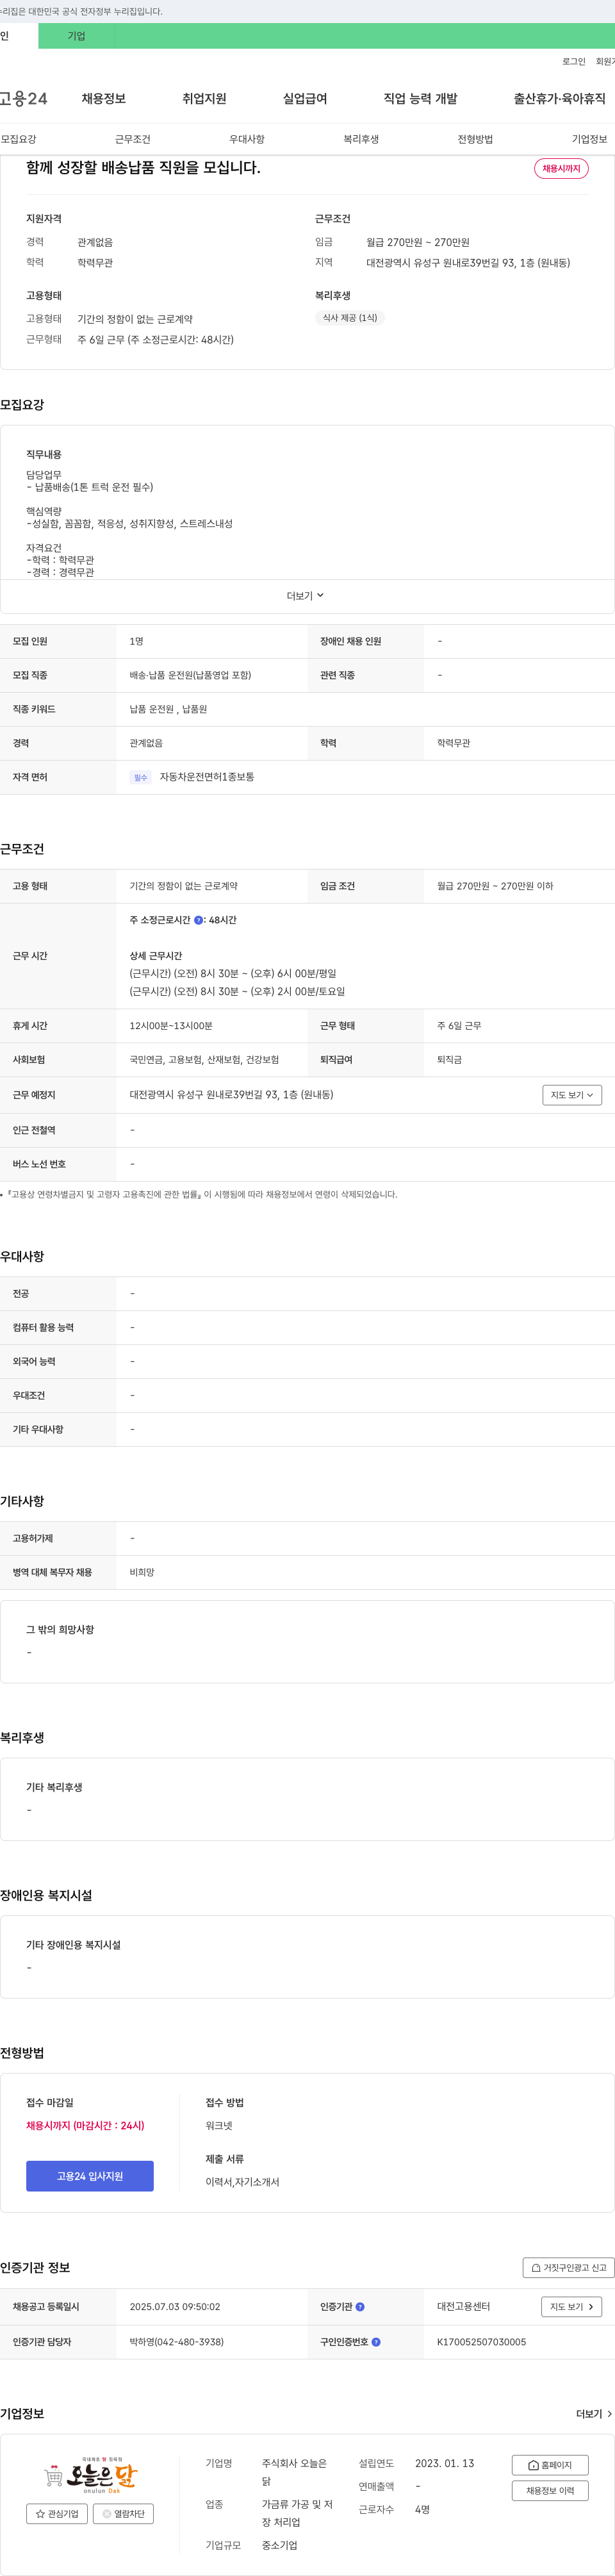
Task: Jump to 근무조건 section tab
Action: point(133,139)
